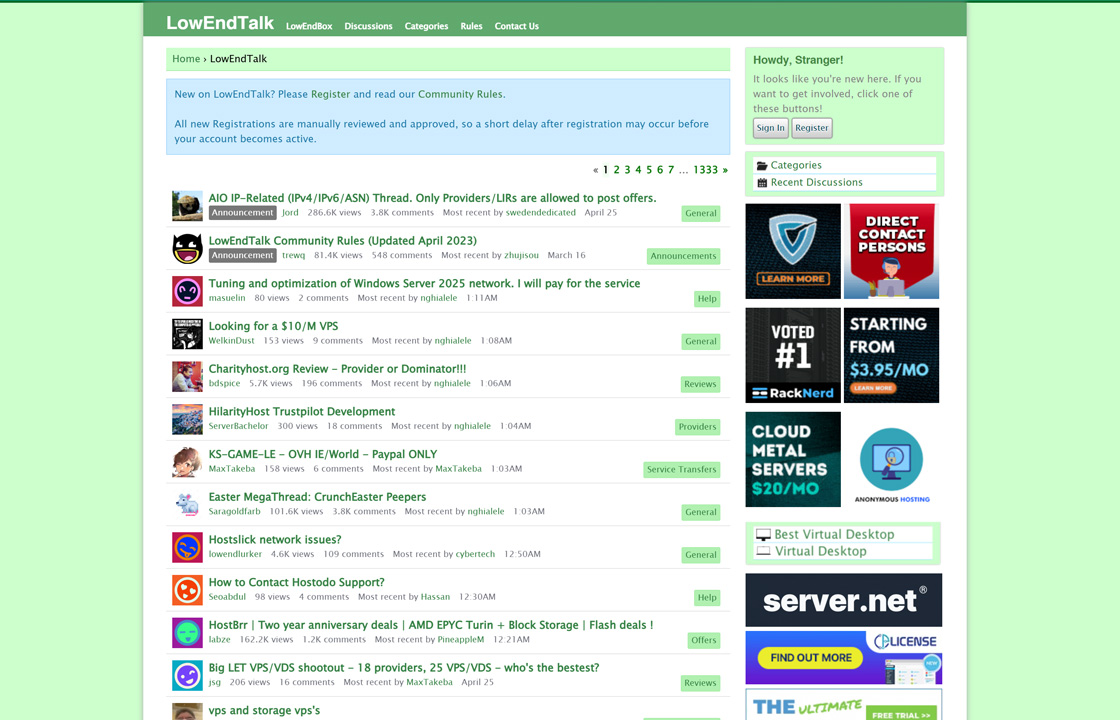Open ServerBachelor's avatar on HilarityHost thread
This screenshot has height=720, width=1120.
[x=187, y=419]
